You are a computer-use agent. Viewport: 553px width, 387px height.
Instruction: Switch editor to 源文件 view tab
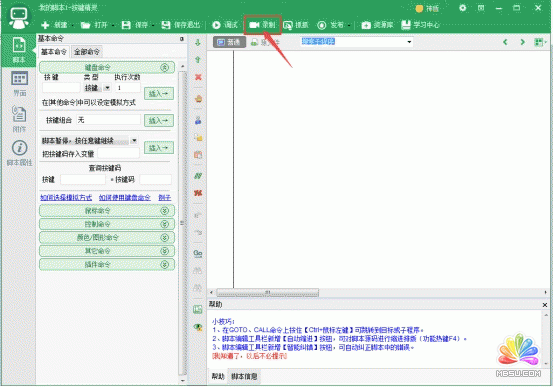click(266, 42)
